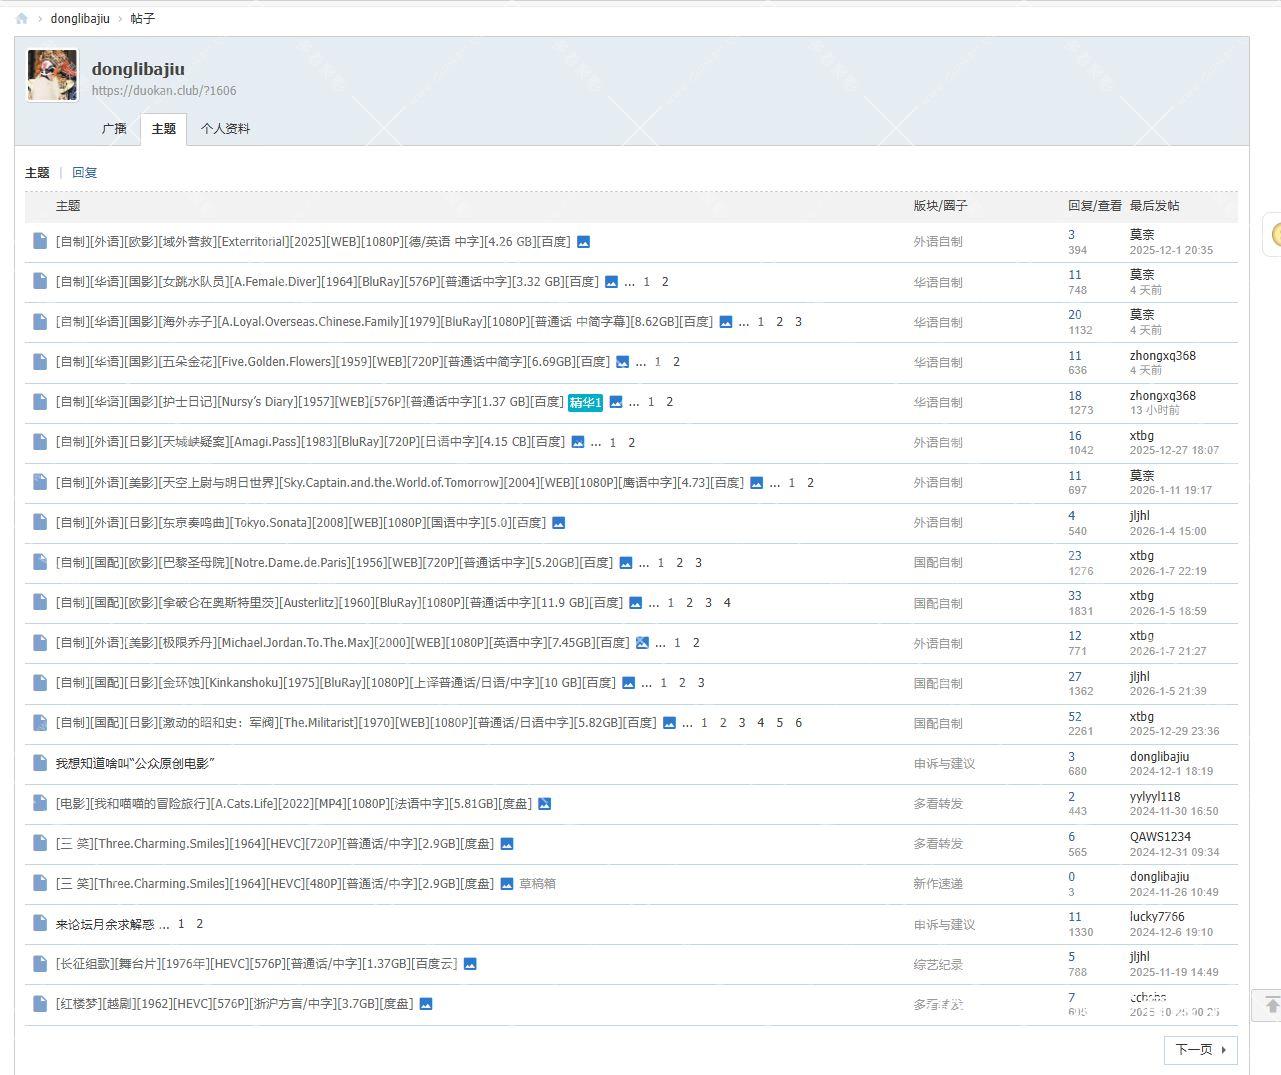Open page 4 of Austerlitz thread
Viewport: 1281px width, 1075px height.
click(x=727, y=603)
